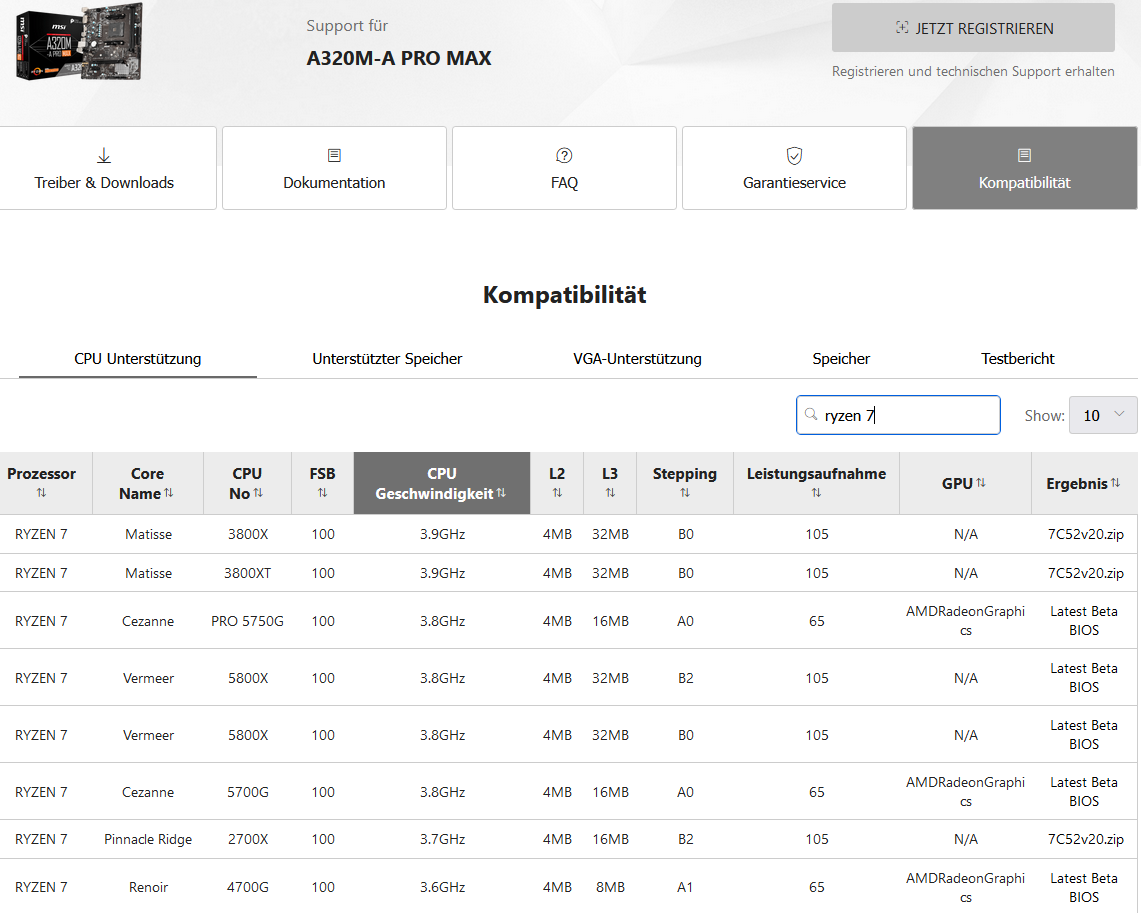Select the Kompatibilität section button
1141x913 pixels.
point(1025,168)
